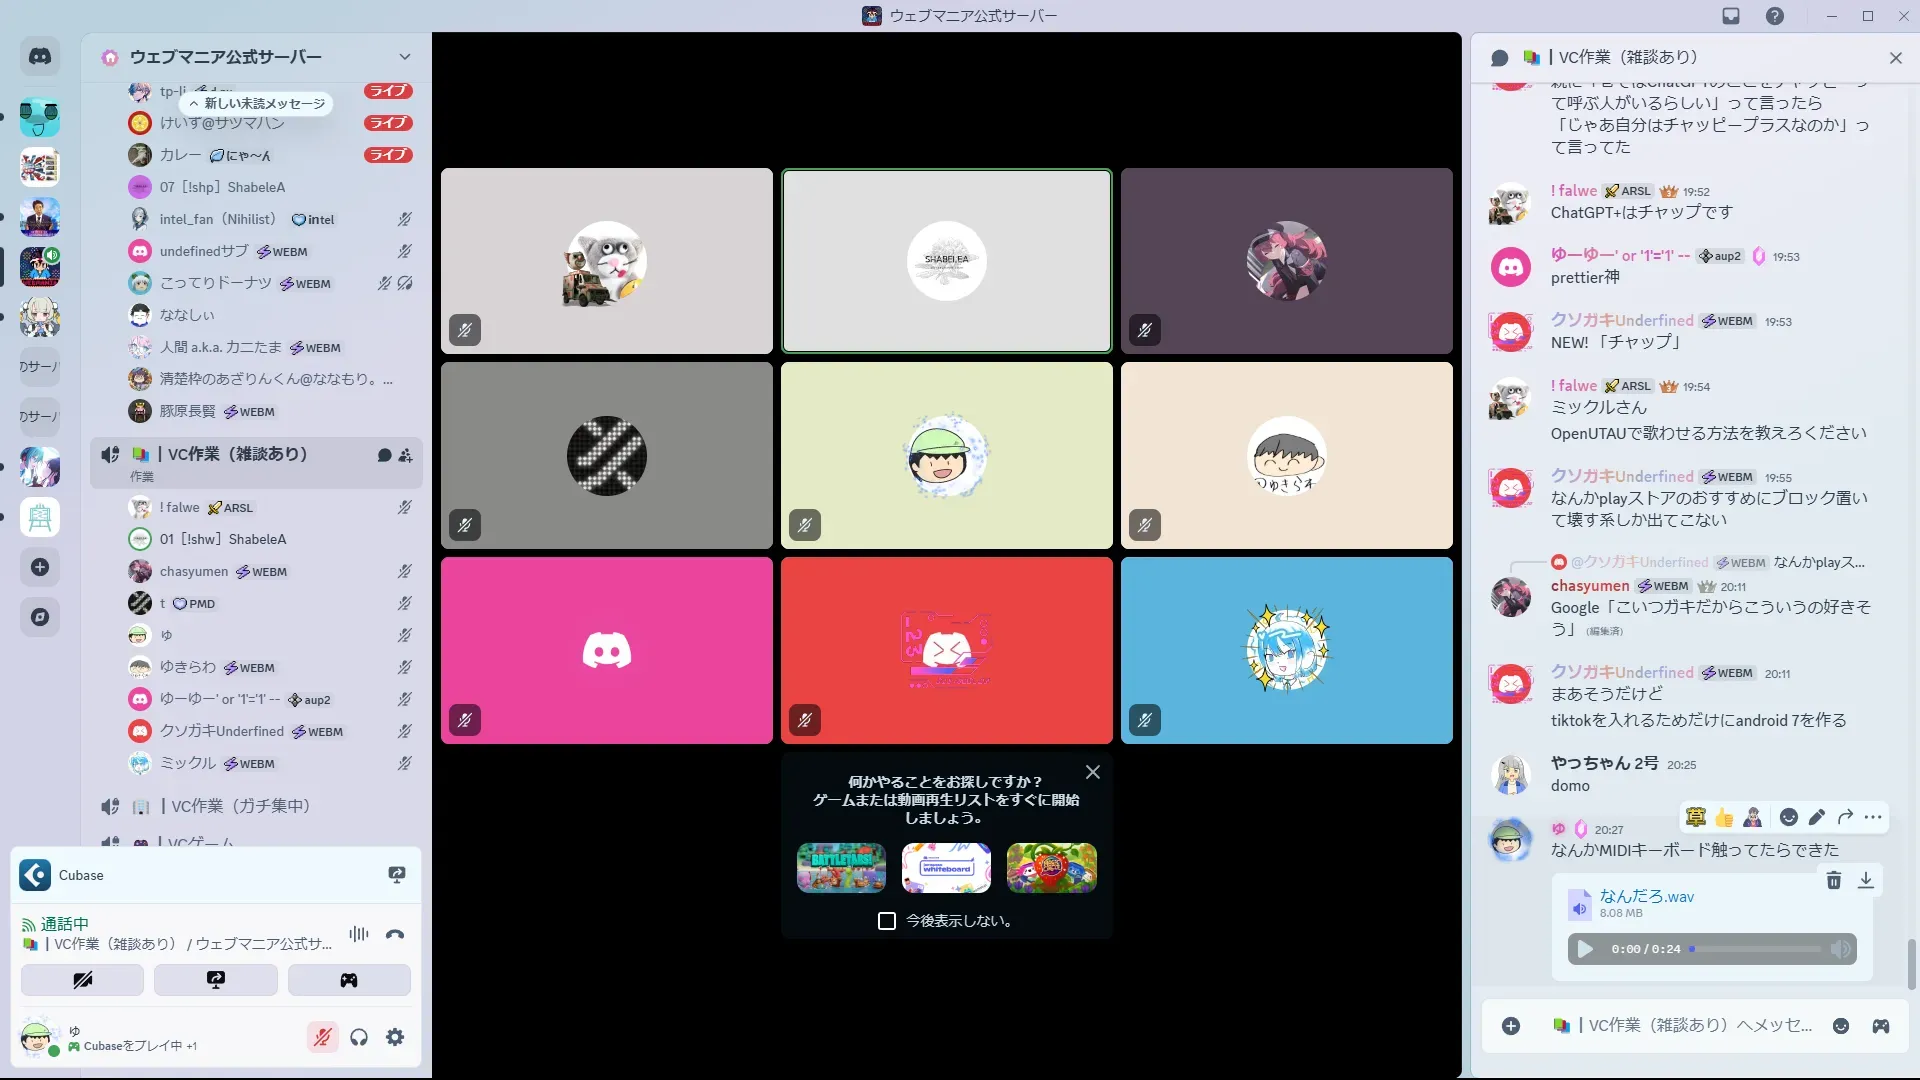The width and height of the screenshot is (1920, 1080).
Task: Open Discord direct messages home icon
Action: (x=40, y=57)
